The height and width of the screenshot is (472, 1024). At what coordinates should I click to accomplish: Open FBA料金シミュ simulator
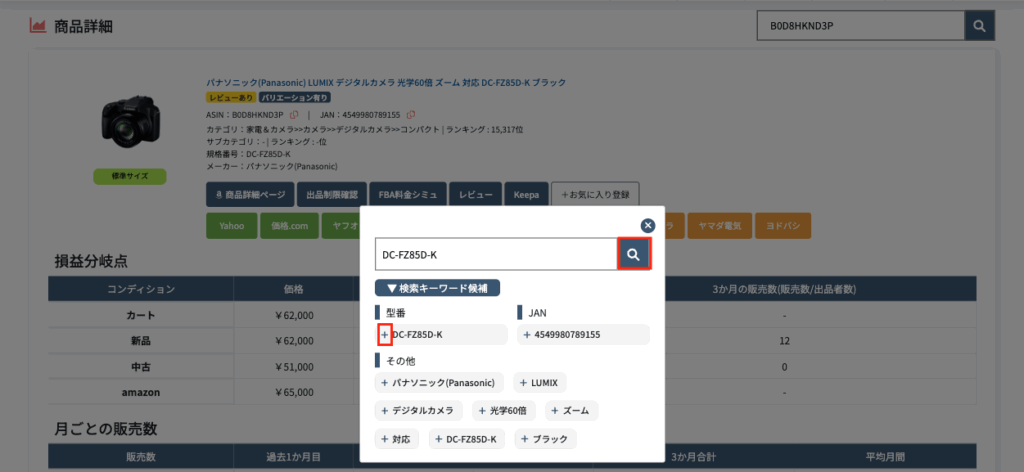coord(408,195)
